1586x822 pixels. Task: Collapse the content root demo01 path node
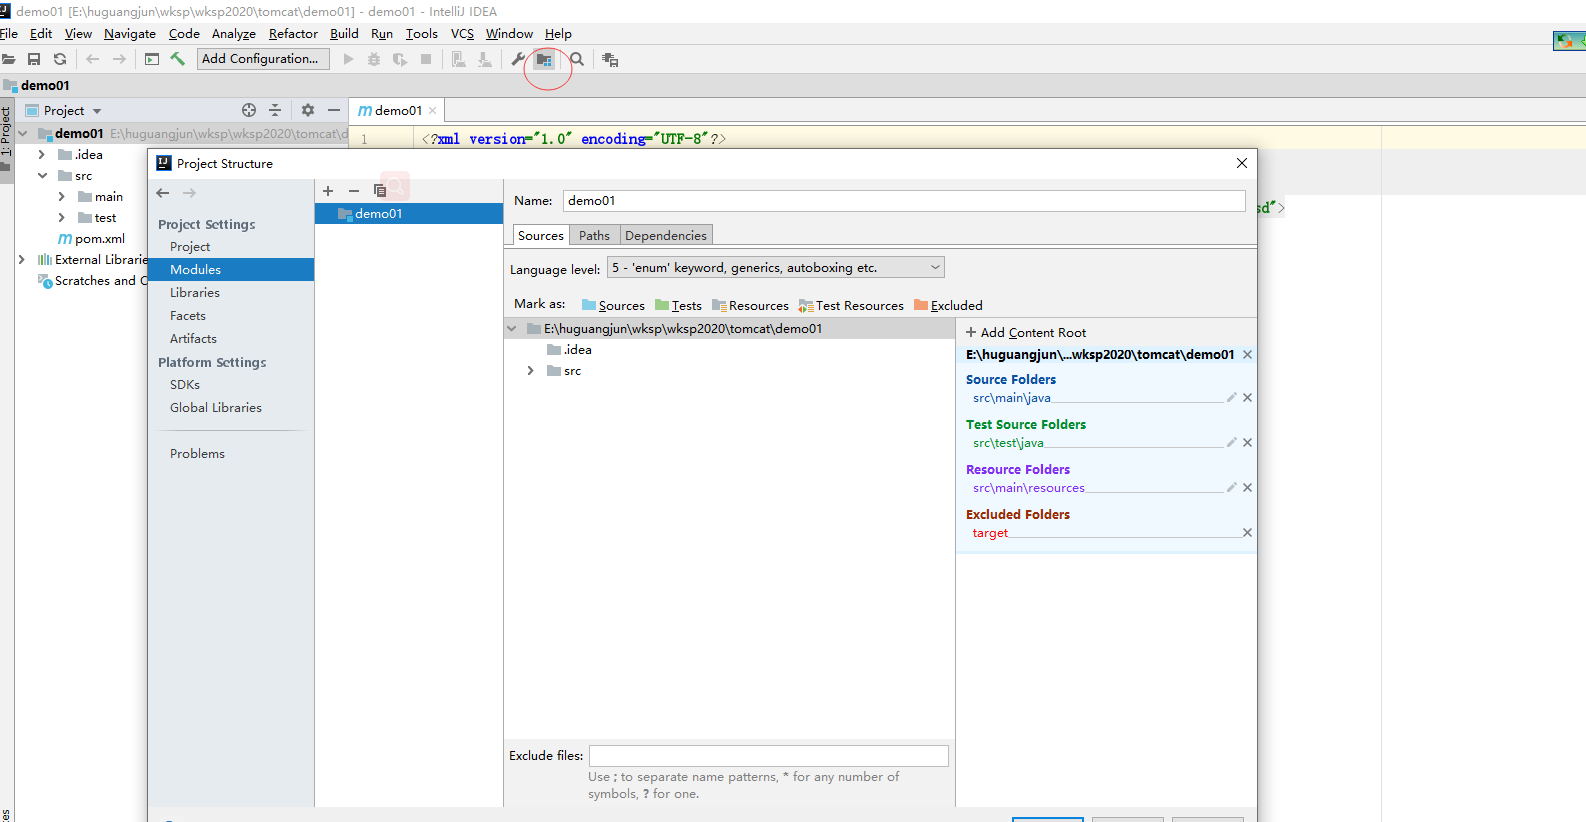[512, 329]
